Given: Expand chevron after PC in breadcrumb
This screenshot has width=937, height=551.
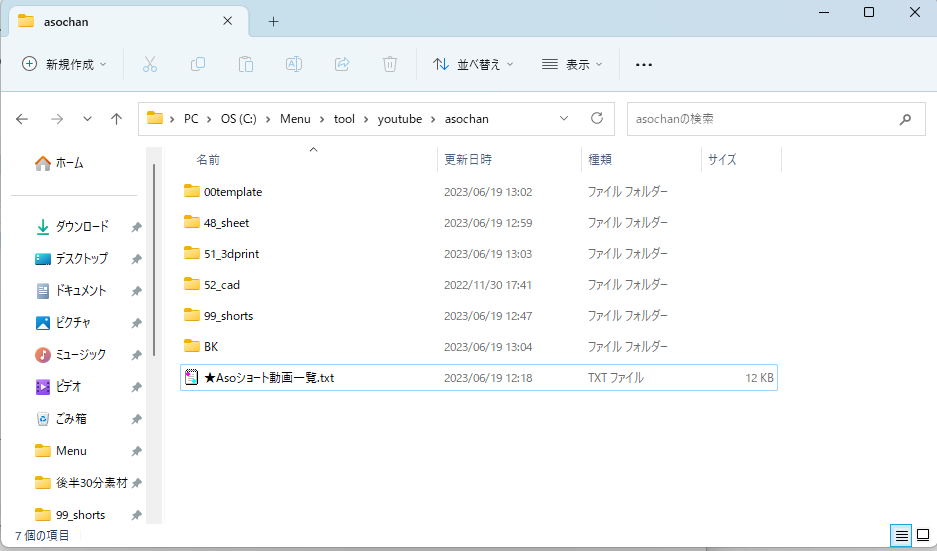Looking at the screenshot, I should pyautogui.click(x=209, y=119).
